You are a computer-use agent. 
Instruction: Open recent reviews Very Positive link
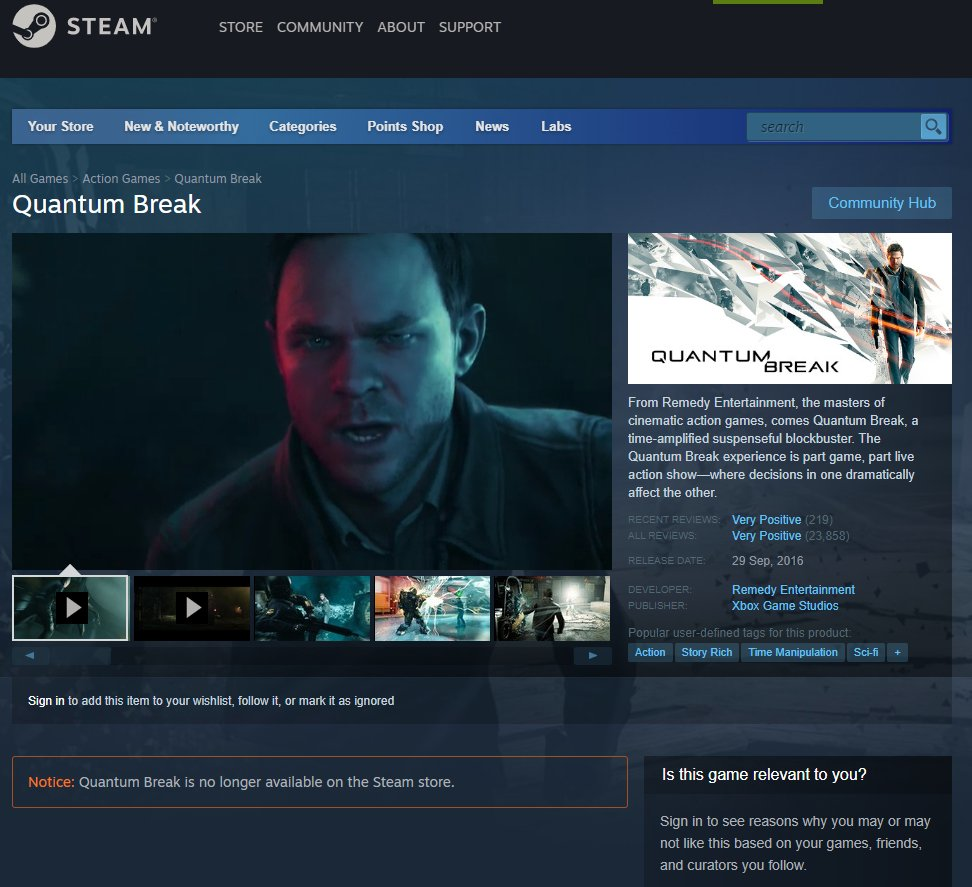point(766,519)
